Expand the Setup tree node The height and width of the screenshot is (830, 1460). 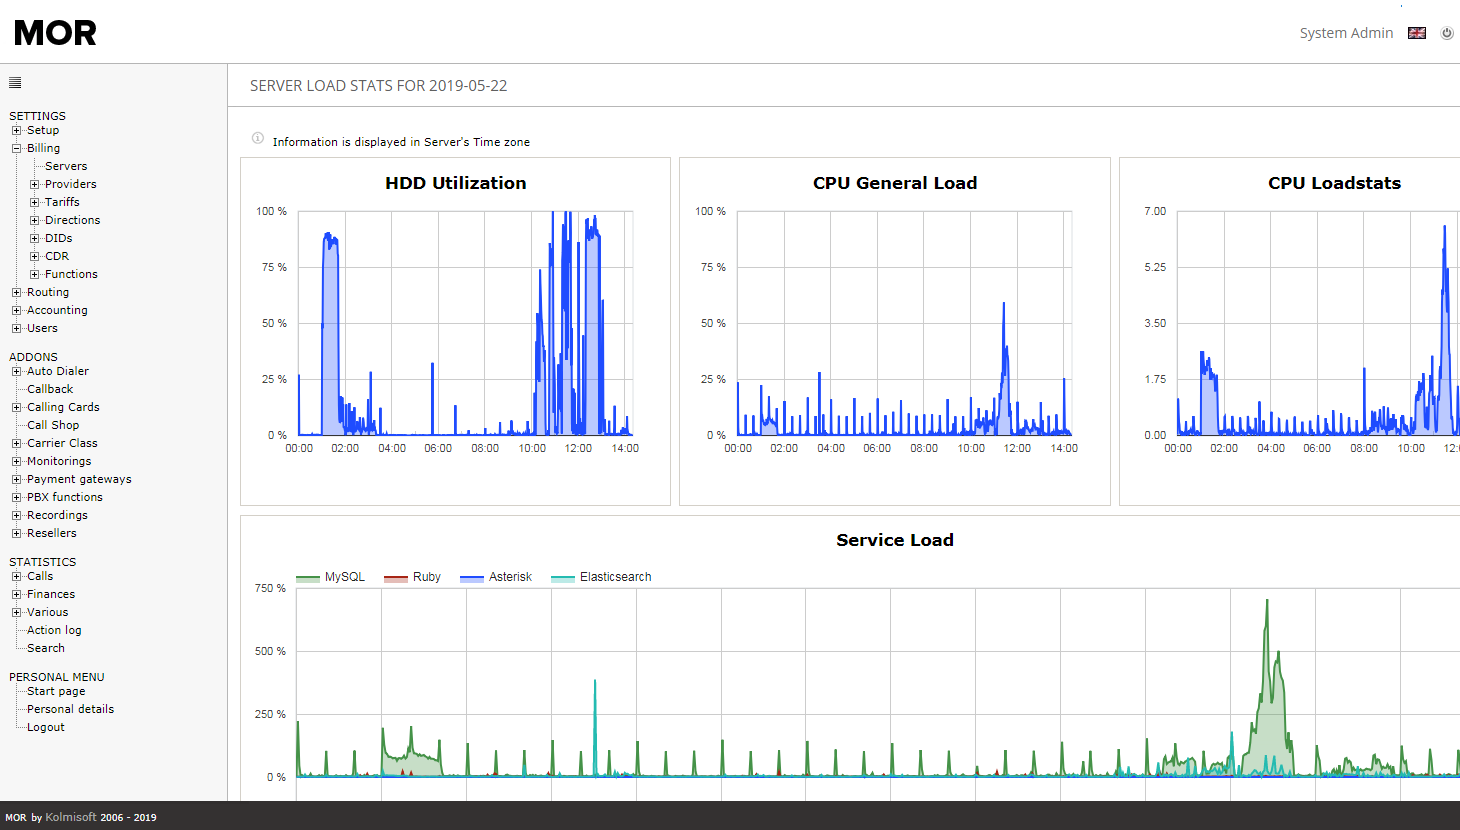16,130
